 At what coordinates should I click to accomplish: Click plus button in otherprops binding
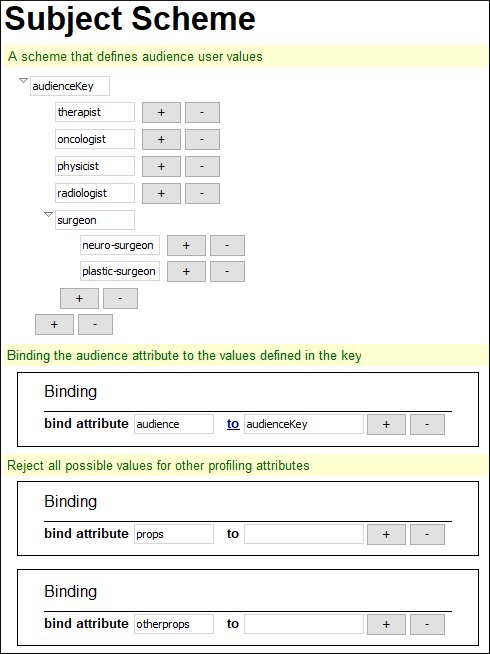(386, 624)
